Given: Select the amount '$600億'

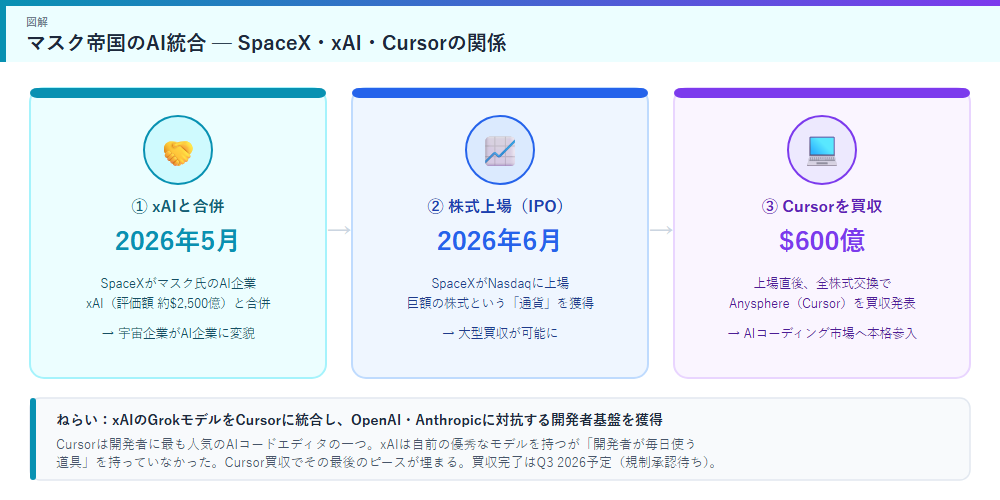Looking at the screenshot, I should point(822,240).
